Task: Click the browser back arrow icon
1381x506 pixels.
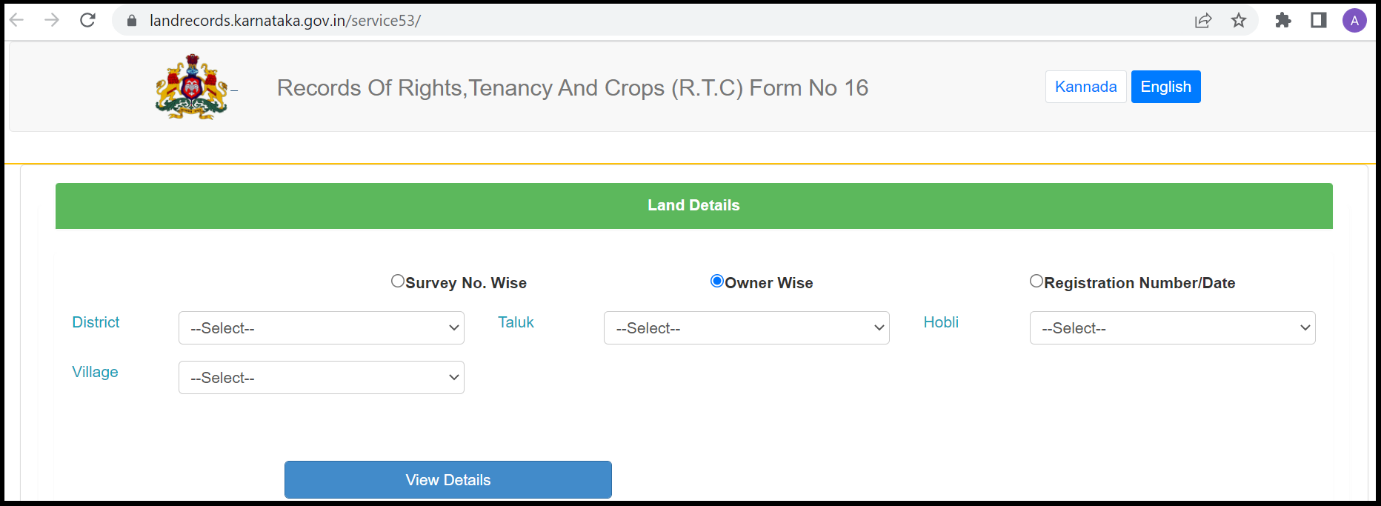Action: coord(17,20)
